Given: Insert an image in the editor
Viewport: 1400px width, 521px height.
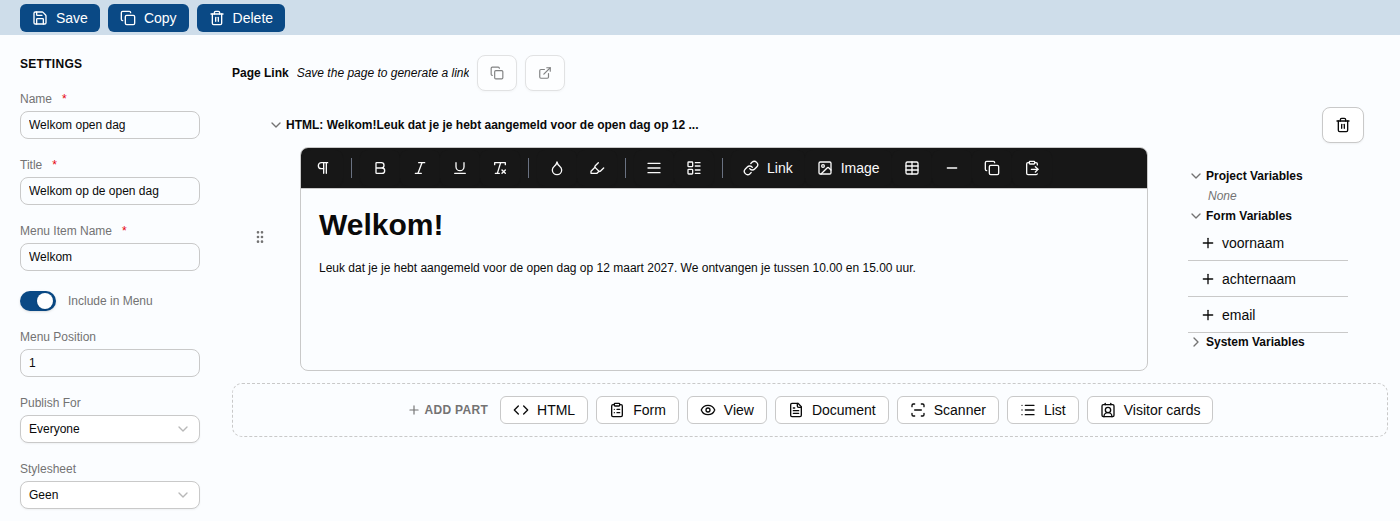Looking at the screenshot, I should (848, 168).
